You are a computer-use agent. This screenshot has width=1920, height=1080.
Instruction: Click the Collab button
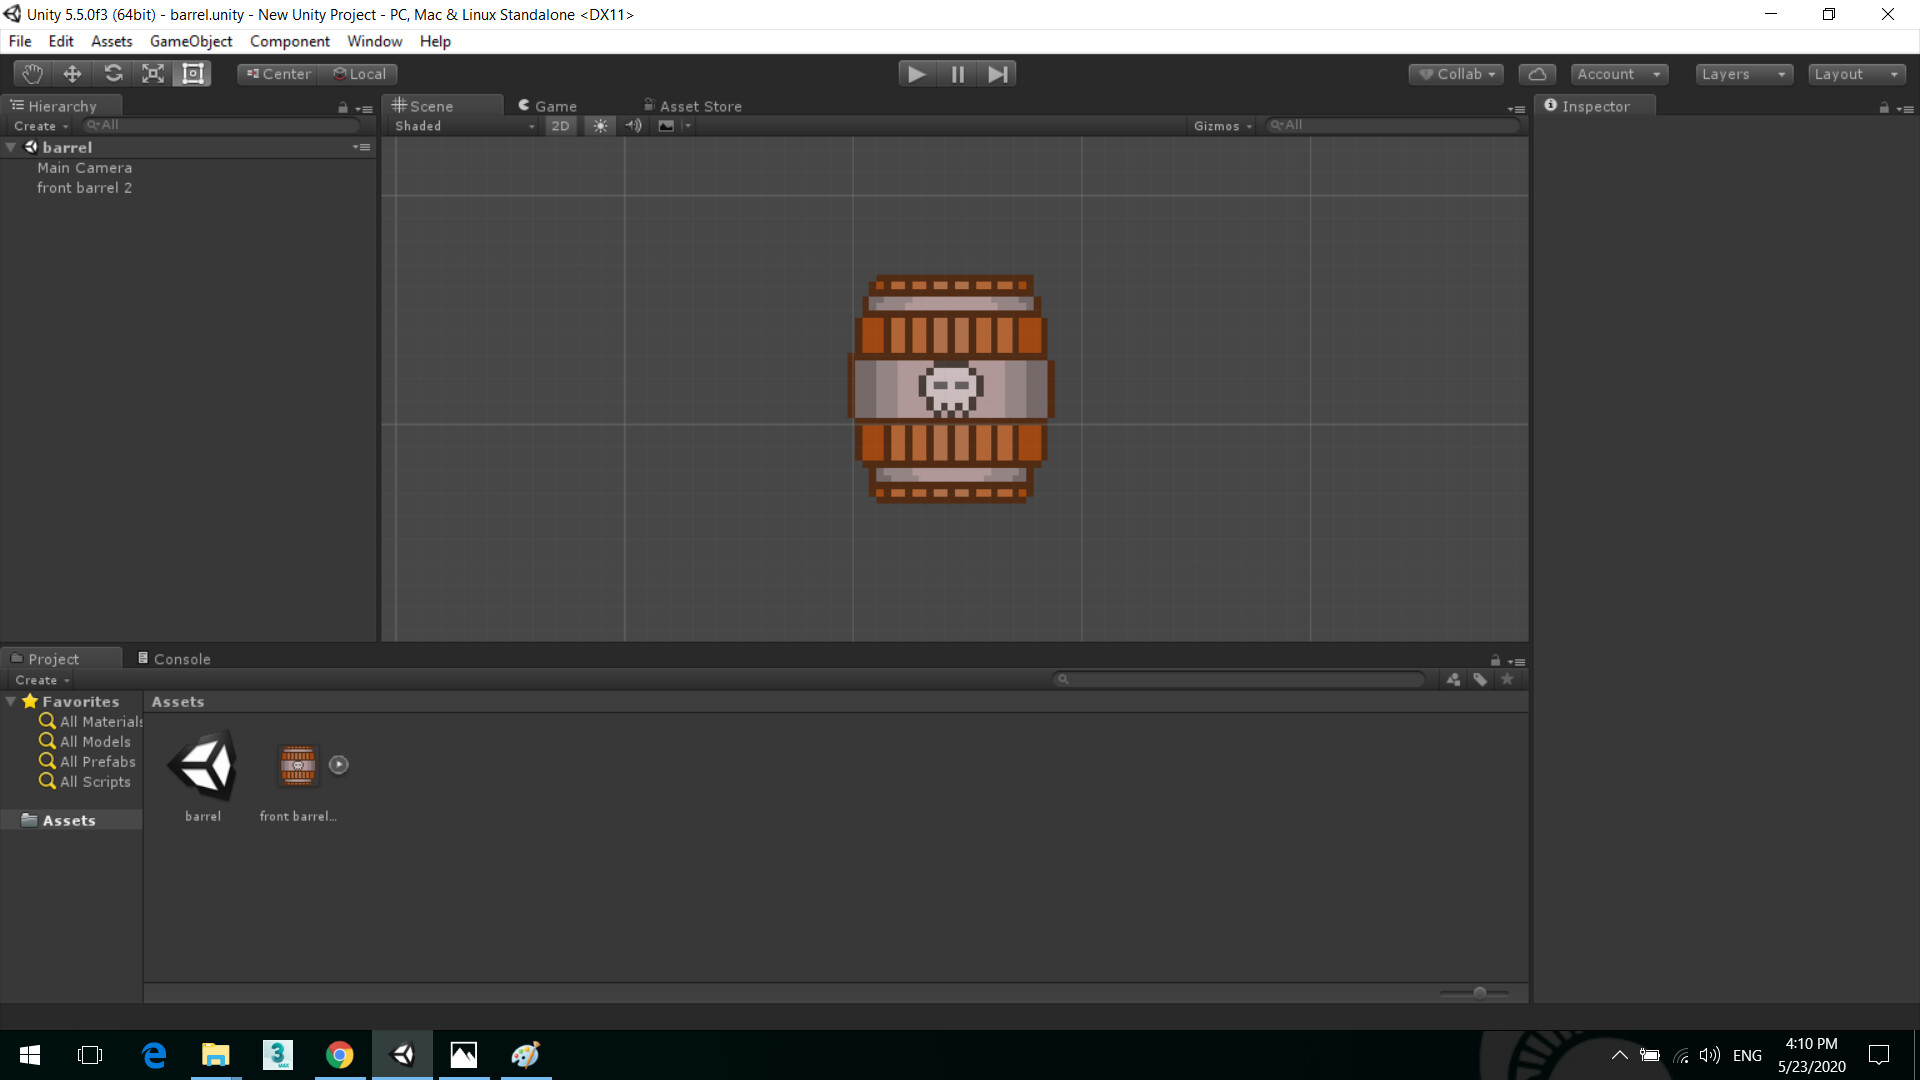(x=1456, y=74)
